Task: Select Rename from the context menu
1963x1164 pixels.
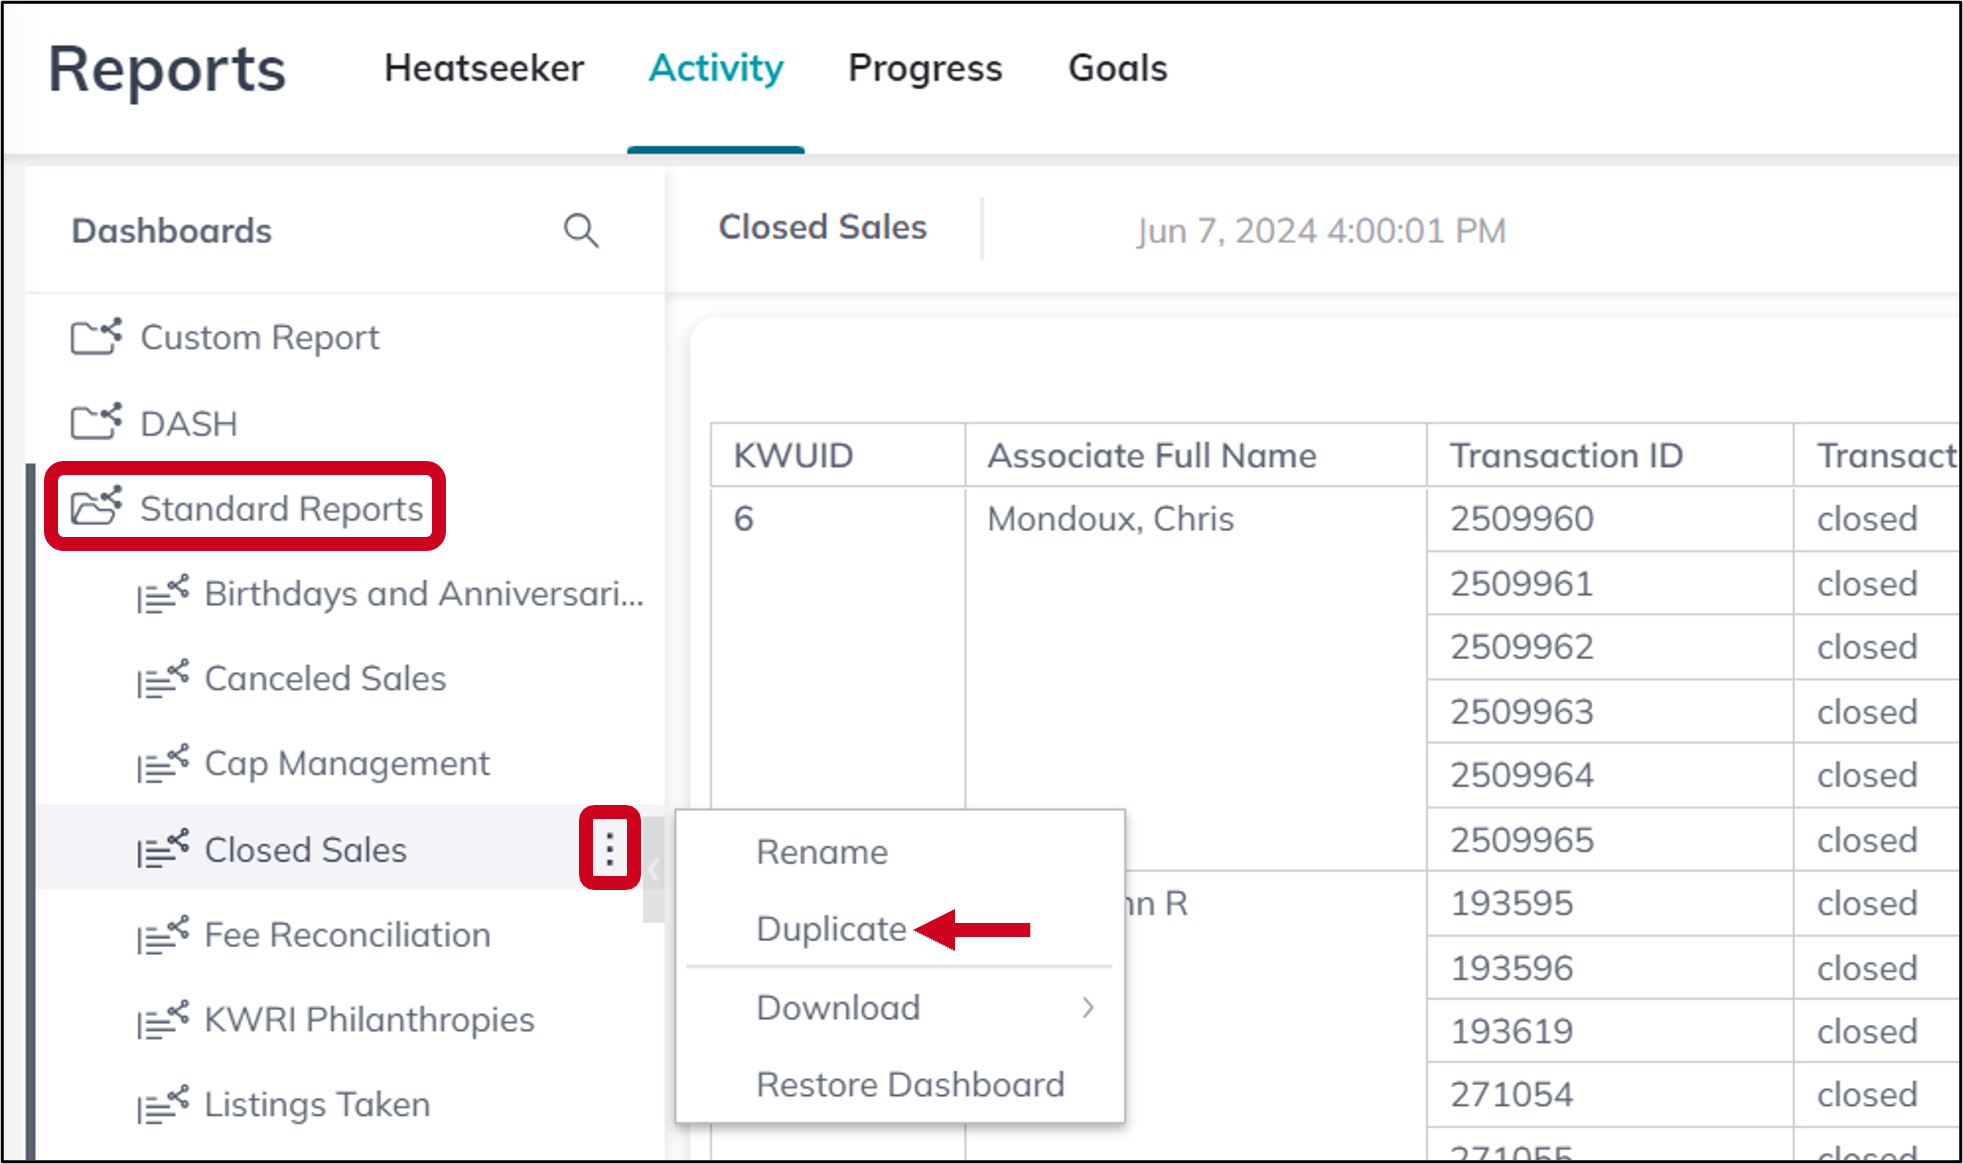Action: click(x=821, y=851)
